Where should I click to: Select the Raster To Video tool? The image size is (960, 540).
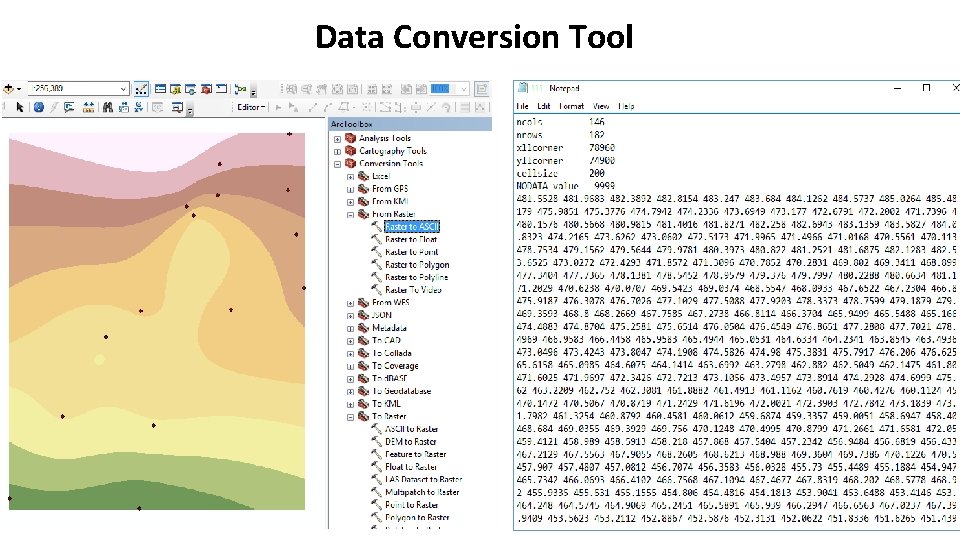pyautogui.click(x=413, y=290)
